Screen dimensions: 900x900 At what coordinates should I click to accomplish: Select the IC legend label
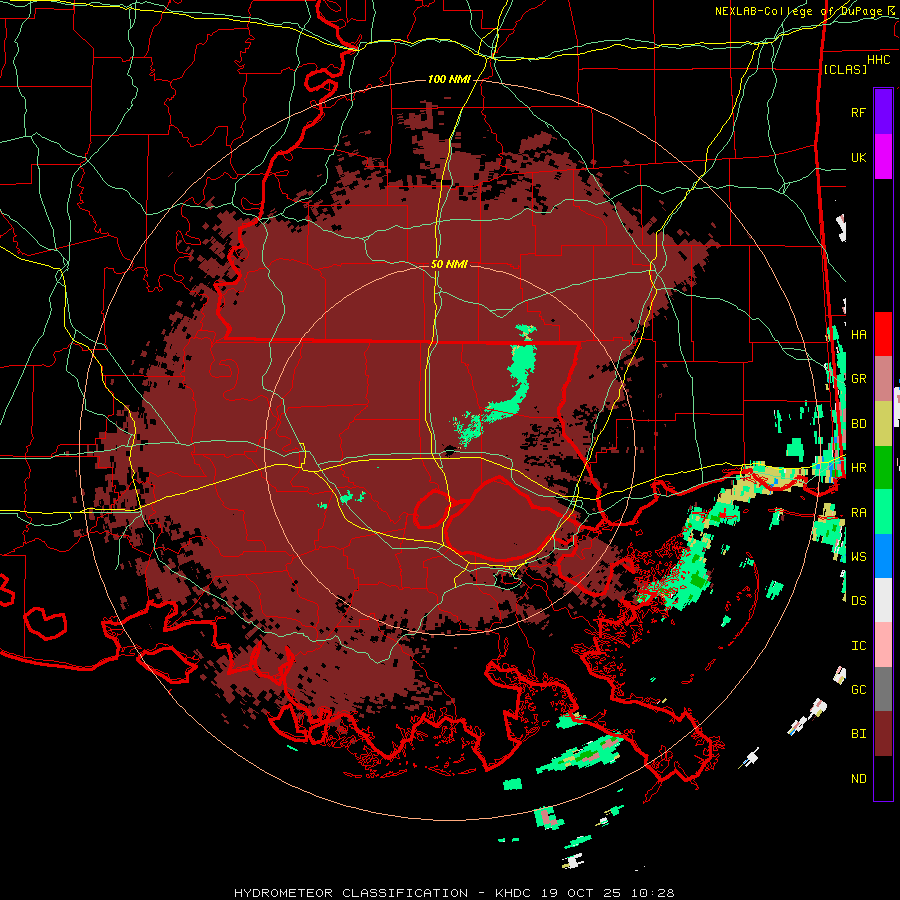[858, 646]
